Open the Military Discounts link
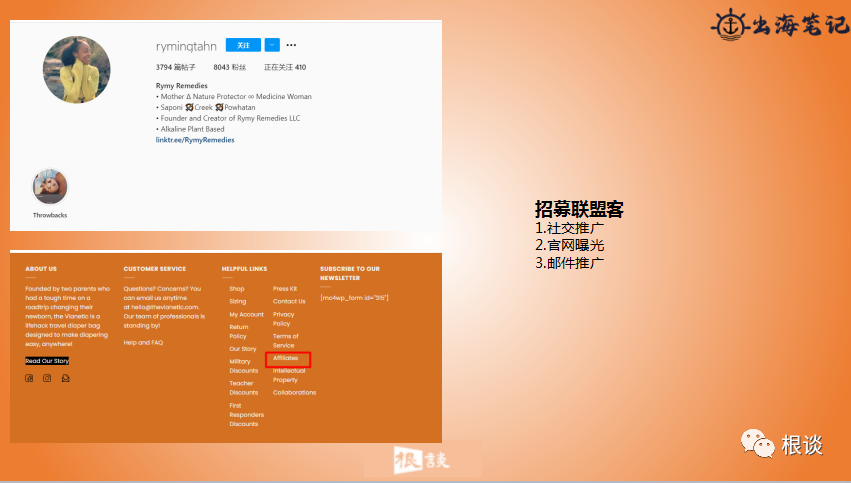Screen dimensions: 851x483 point(244,366)
